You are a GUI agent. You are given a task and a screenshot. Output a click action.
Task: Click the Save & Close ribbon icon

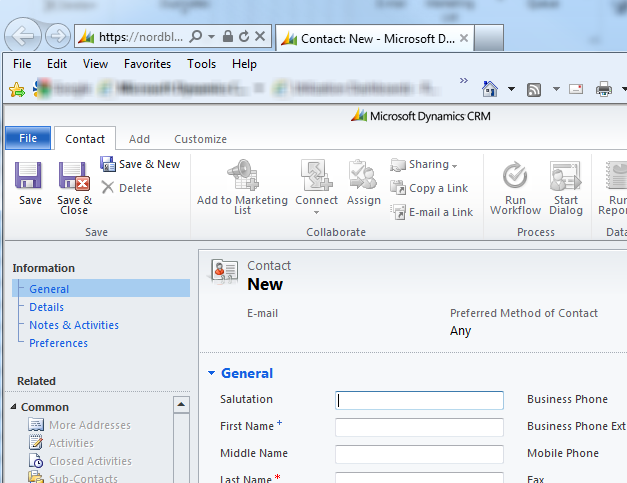74,176
